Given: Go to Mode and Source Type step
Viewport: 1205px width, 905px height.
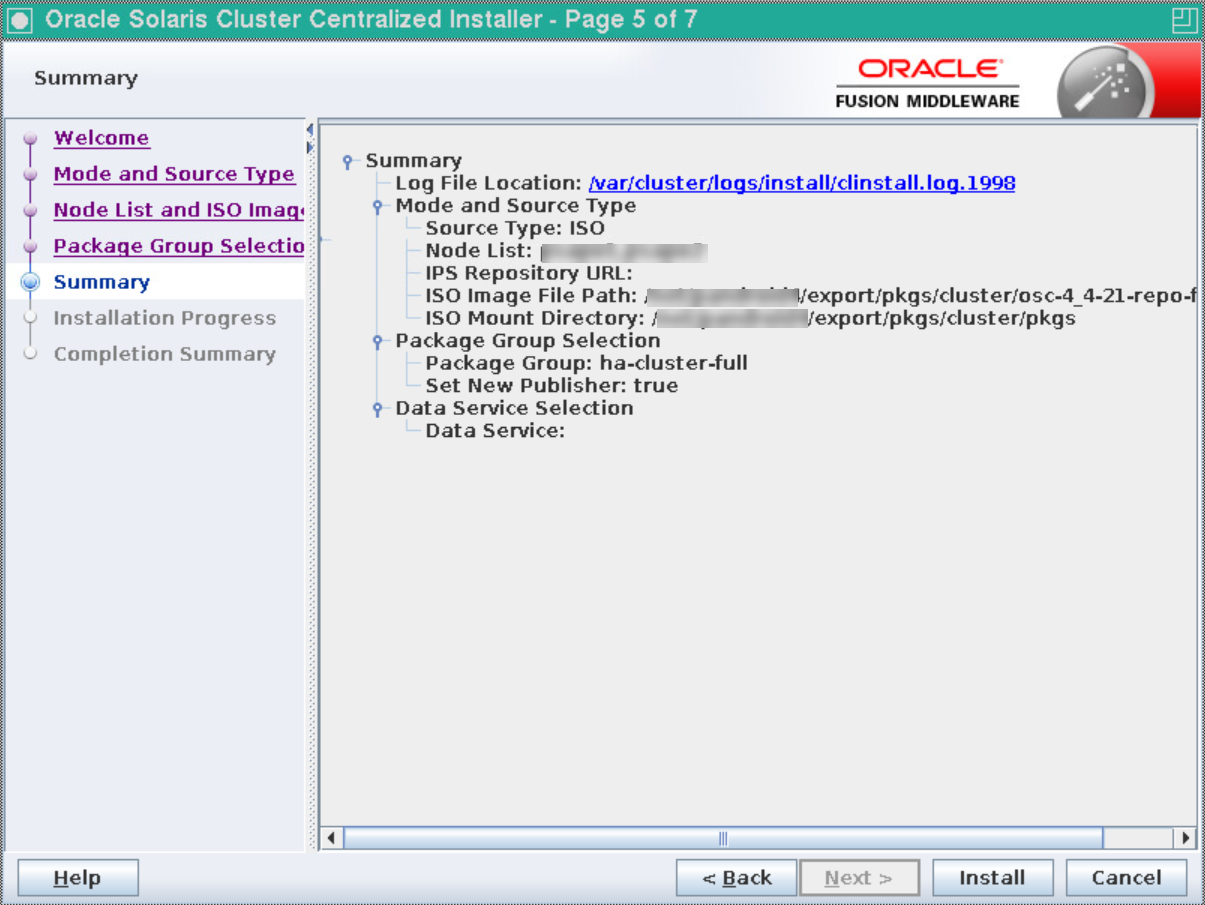Looking at the screenshot, I should tap(174, 174).
